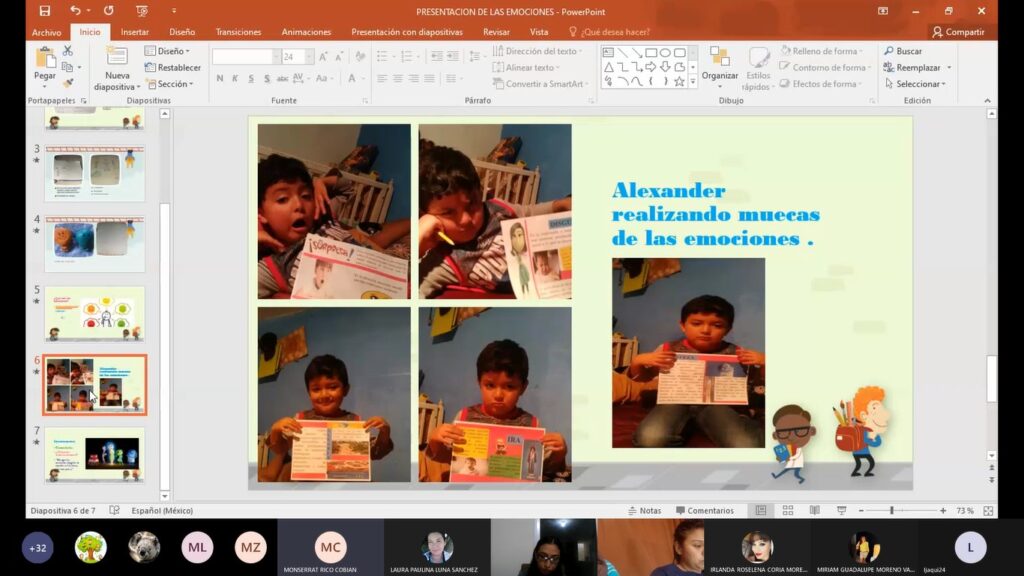Open the Vista tab

click(x=539, y=32)
